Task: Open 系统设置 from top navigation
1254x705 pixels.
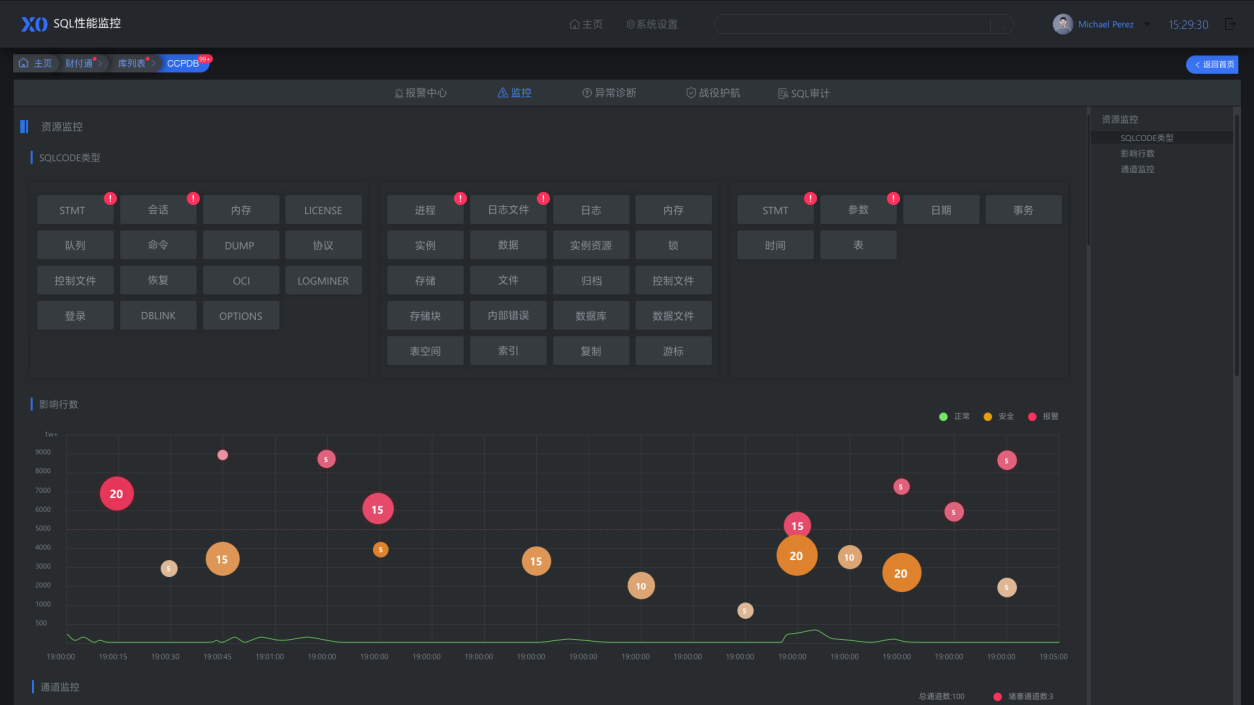Action: 652,24
